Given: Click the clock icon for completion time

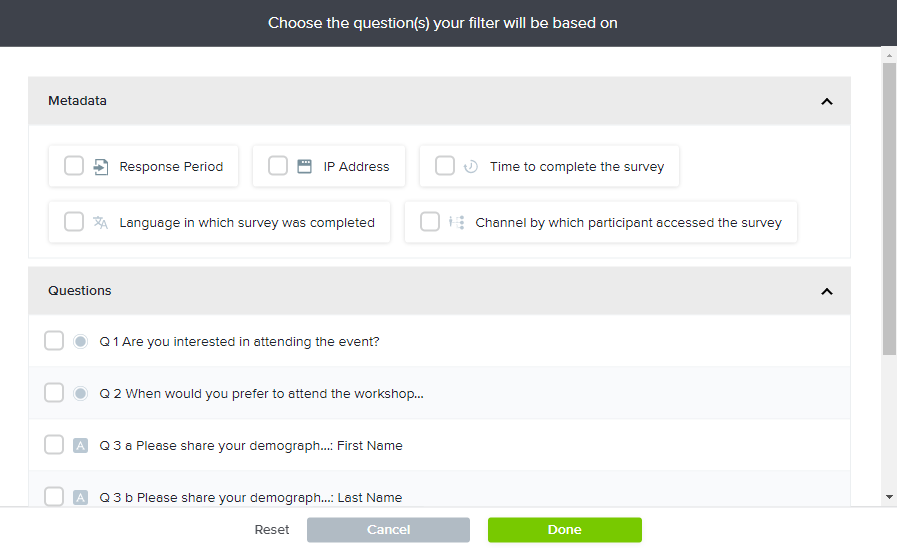Looking at the screenshot, I should 471,167.
